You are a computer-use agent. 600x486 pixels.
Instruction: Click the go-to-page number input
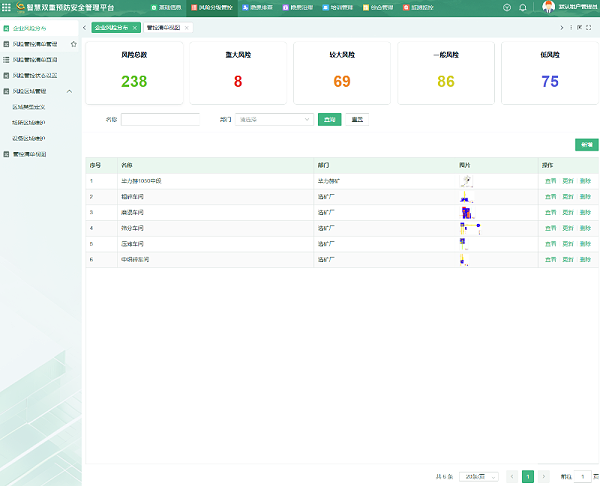[x=582, y=476]
